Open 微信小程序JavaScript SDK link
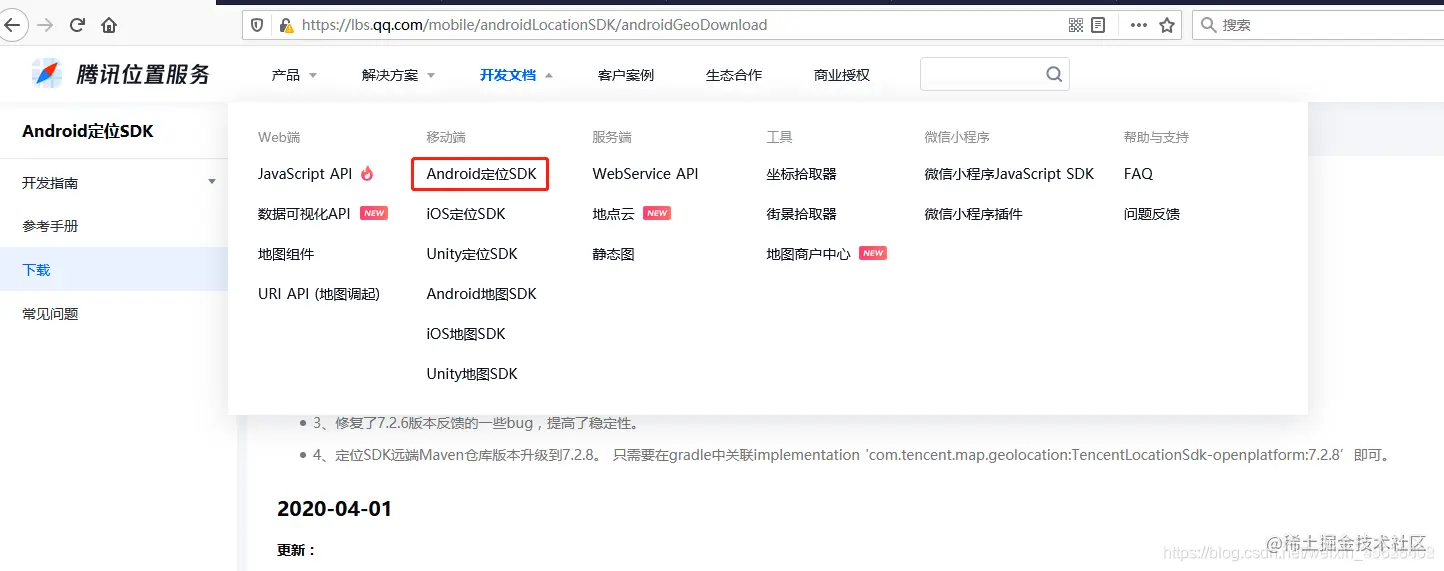The width and height of the screenshot is (1444, 571). 1009,174
